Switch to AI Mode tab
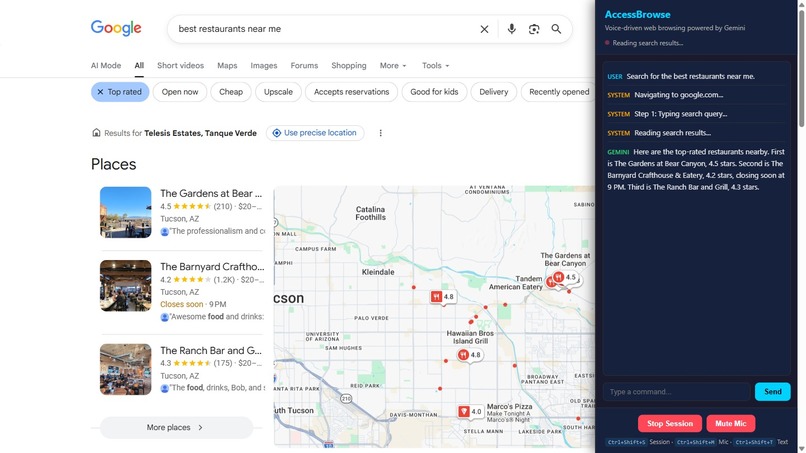Viewport: 806px width, 453px height. click(x=106, y=66)
